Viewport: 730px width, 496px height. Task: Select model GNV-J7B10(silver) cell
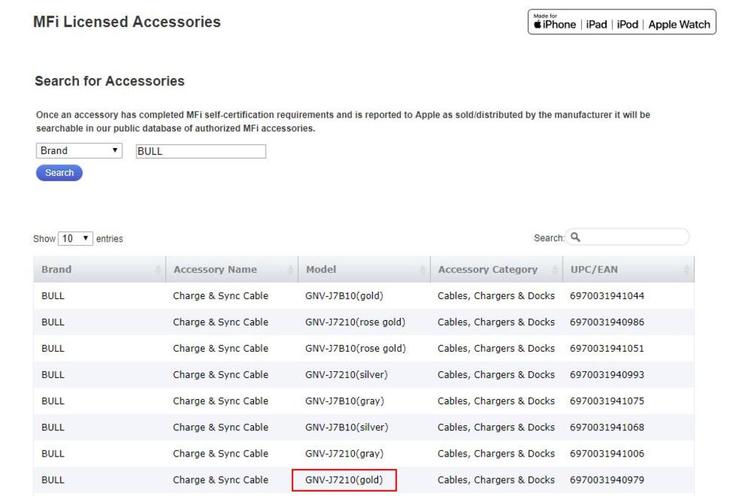coord(347,427)
